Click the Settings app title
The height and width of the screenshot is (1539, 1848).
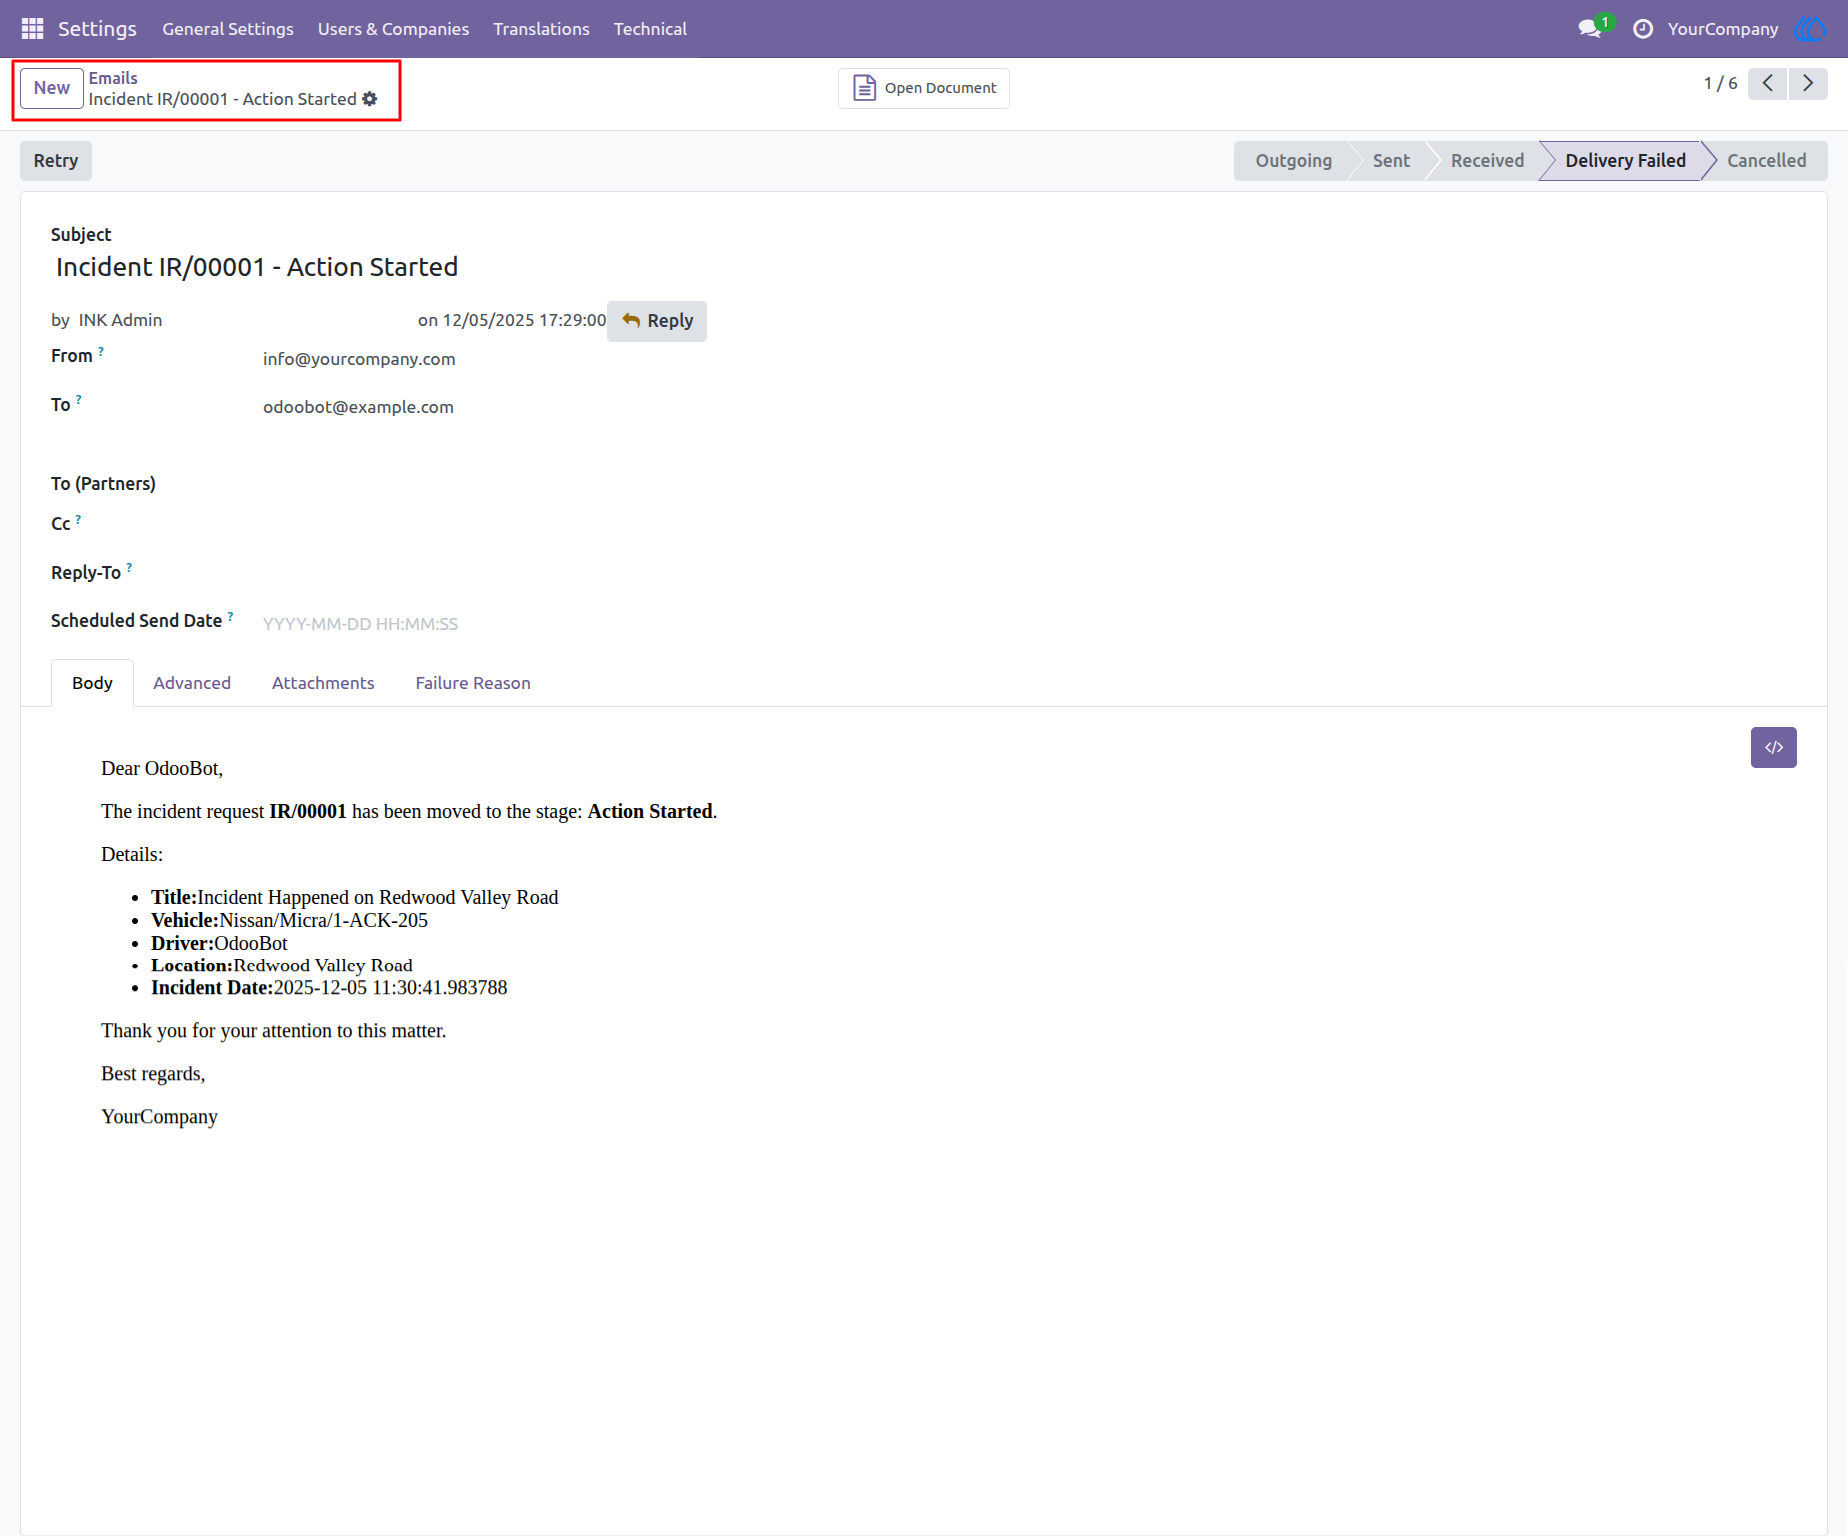[x=97, y=29]
